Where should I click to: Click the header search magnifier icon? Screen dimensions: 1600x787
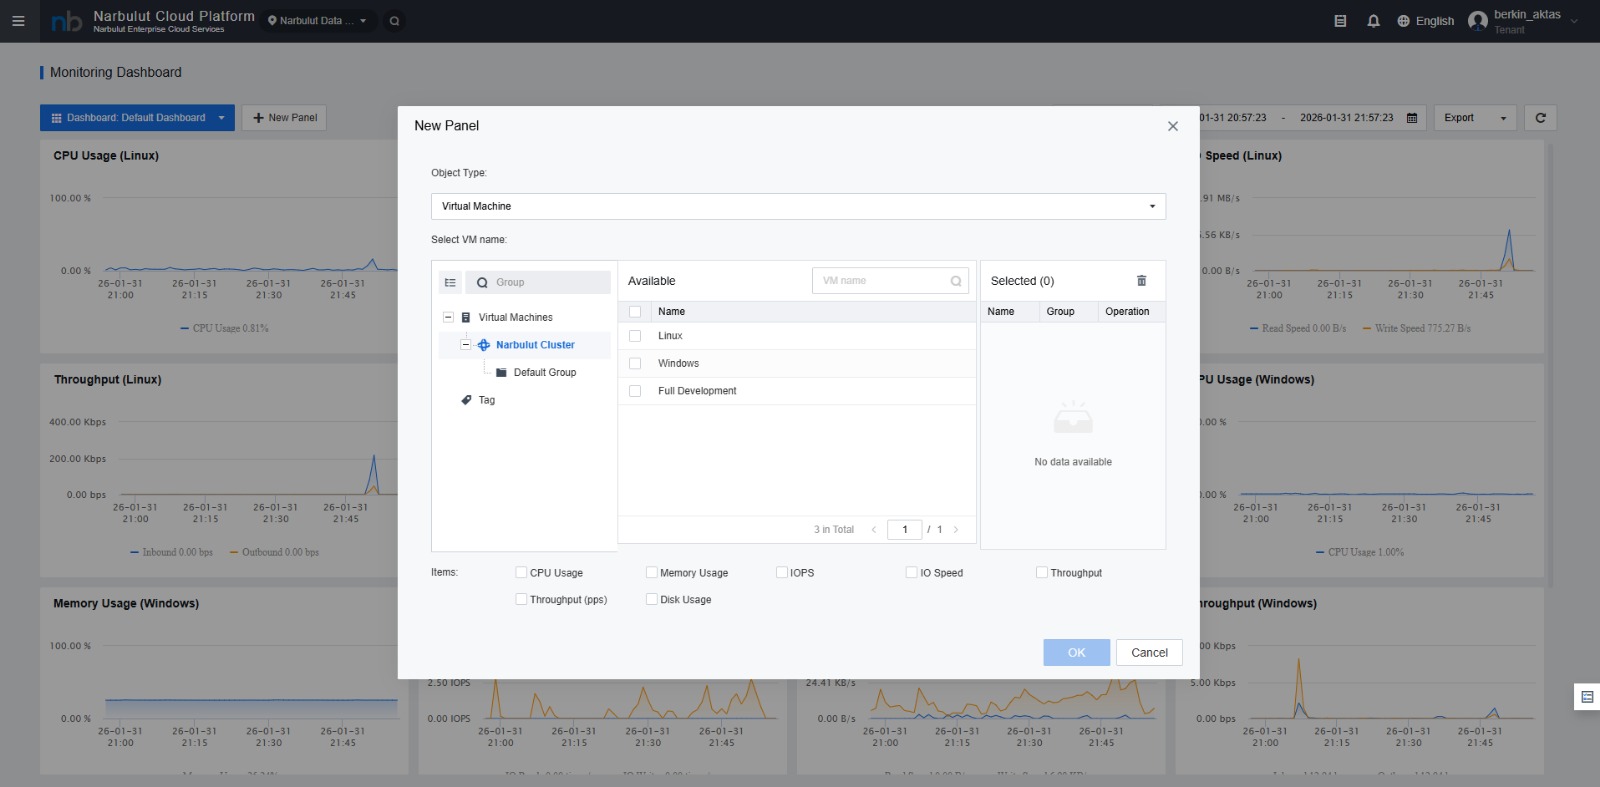[x=394, y=21]
